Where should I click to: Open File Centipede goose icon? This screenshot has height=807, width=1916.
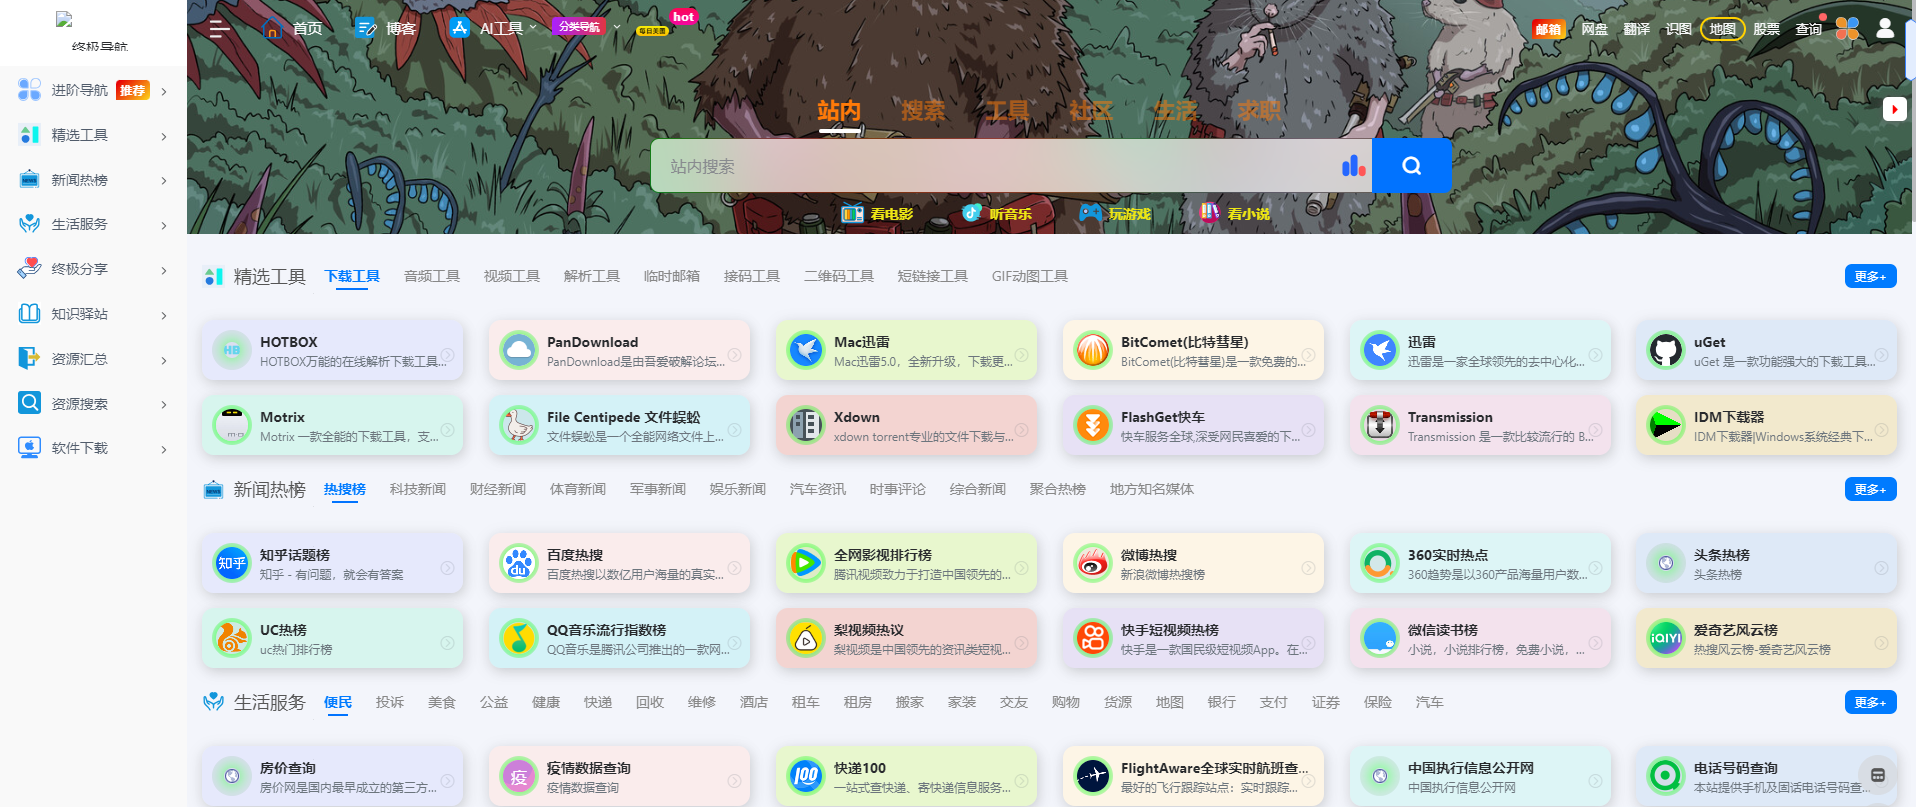point(519,425)
